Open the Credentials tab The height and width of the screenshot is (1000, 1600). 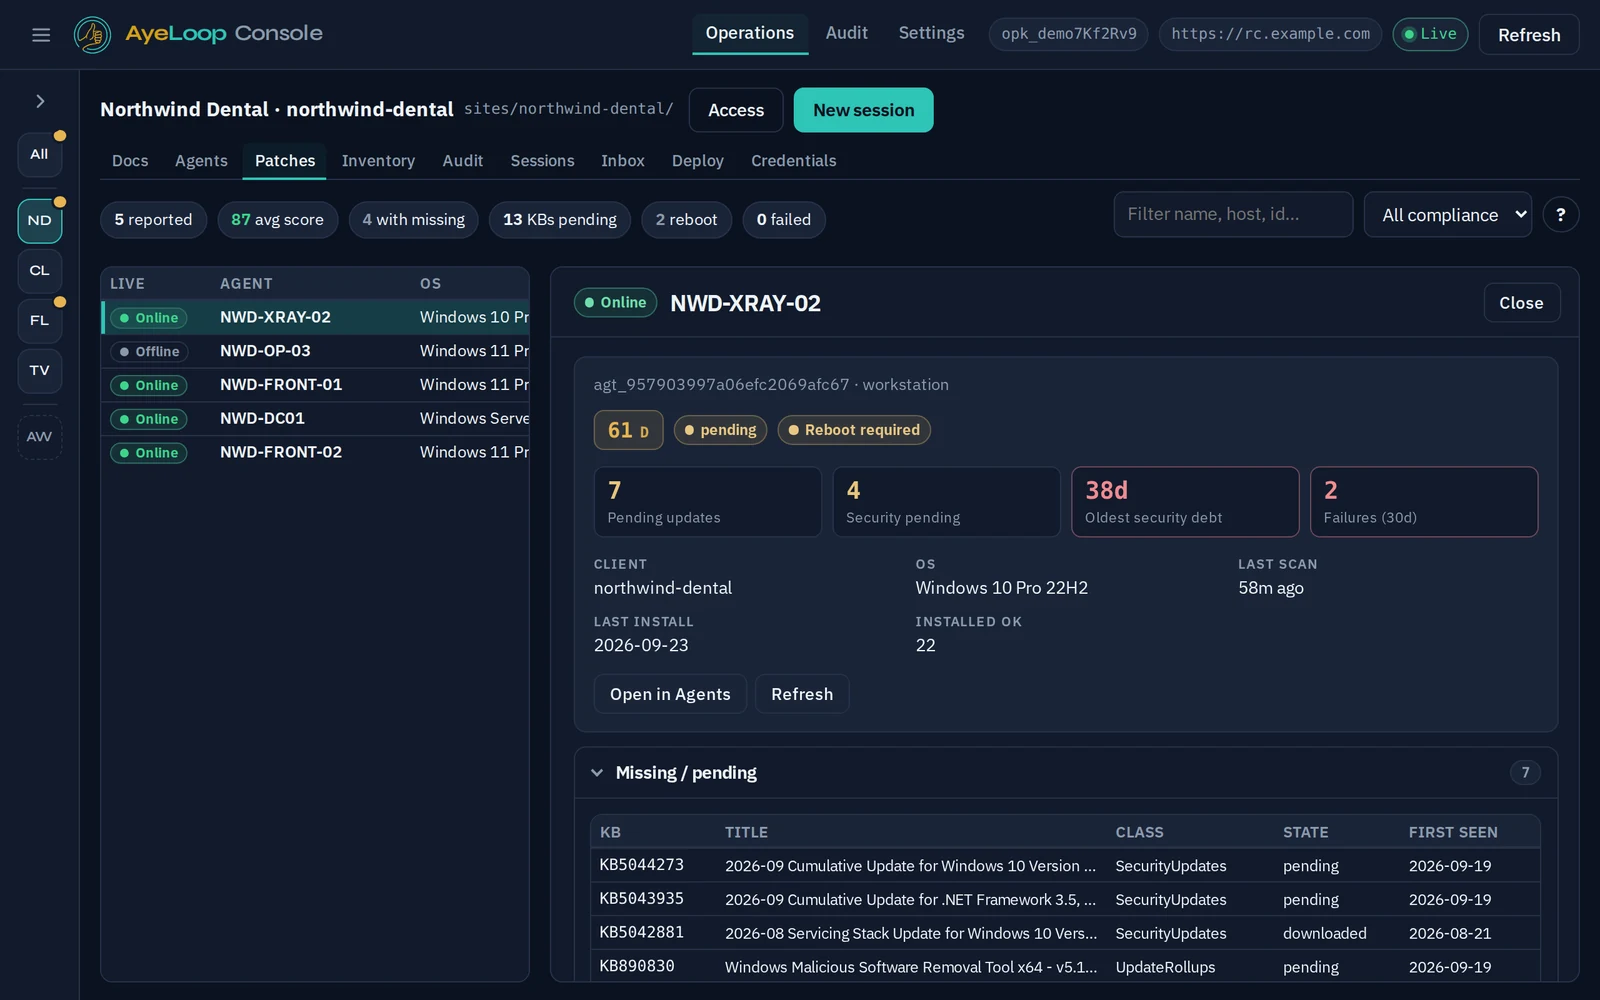tap(793, 161)
